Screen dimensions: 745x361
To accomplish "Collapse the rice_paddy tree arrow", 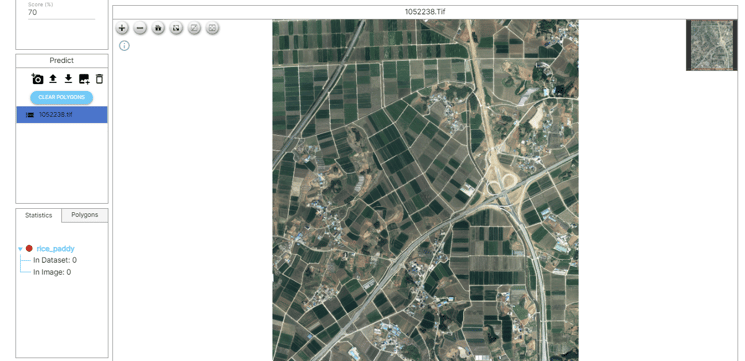I will (x=20, y=249).
